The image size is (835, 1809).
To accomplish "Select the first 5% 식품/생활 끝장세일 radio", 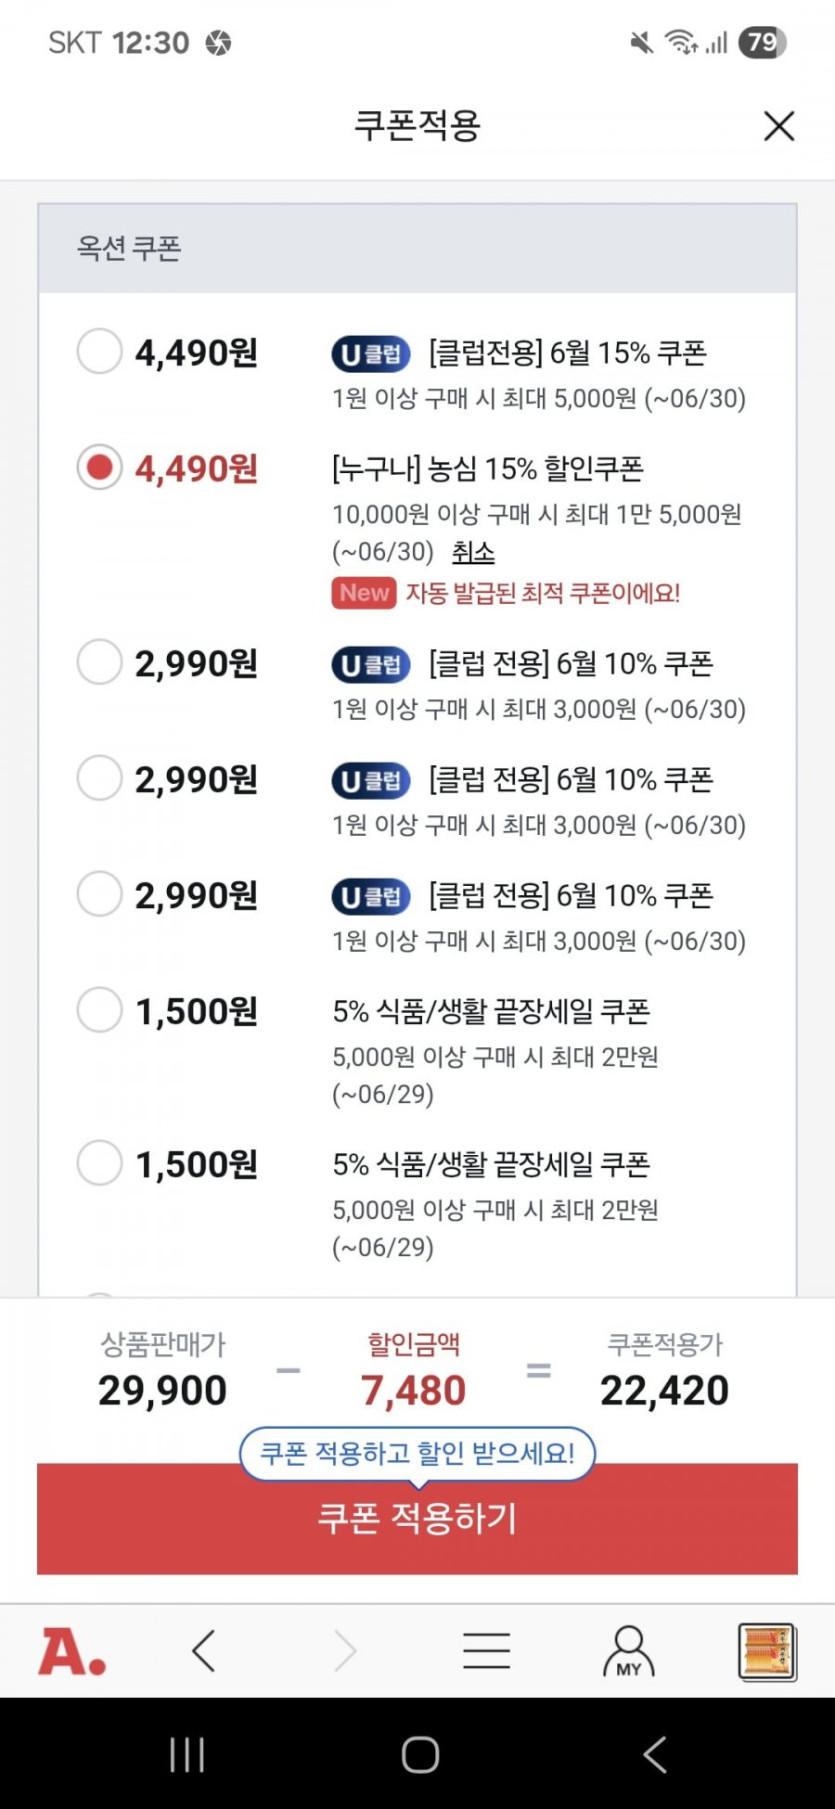I will [99, 1010].
